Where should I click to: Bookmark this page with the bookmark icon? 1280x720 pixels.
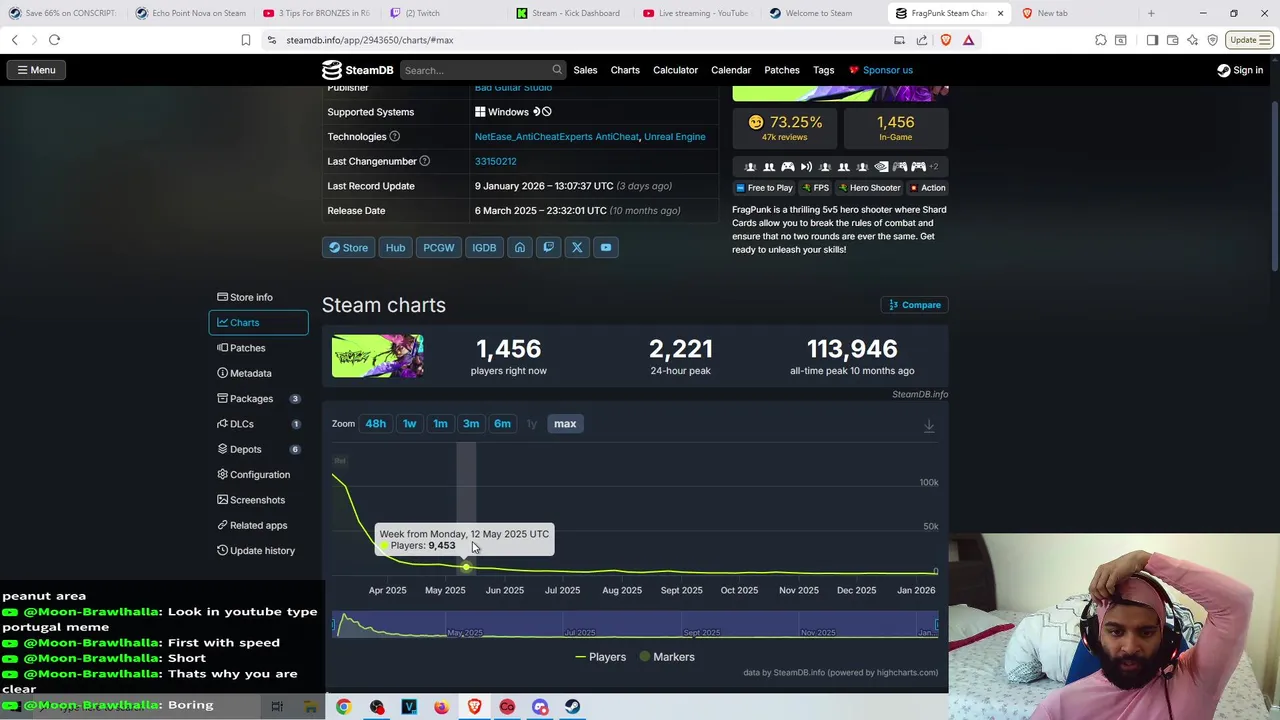point(246,40)
